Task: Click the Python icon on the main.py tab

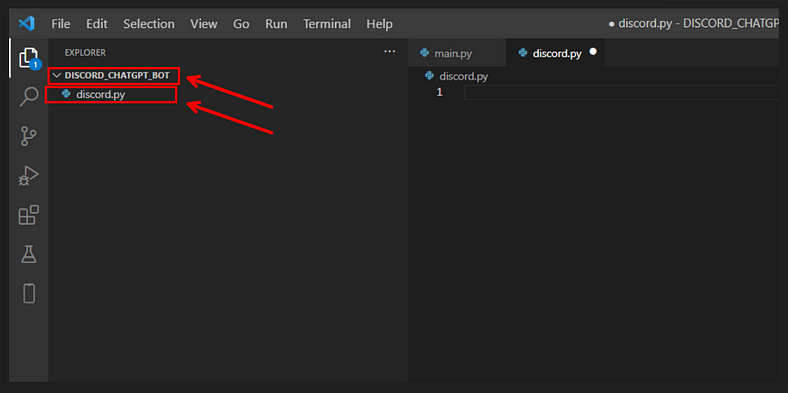Action: [x=425, y=53]
